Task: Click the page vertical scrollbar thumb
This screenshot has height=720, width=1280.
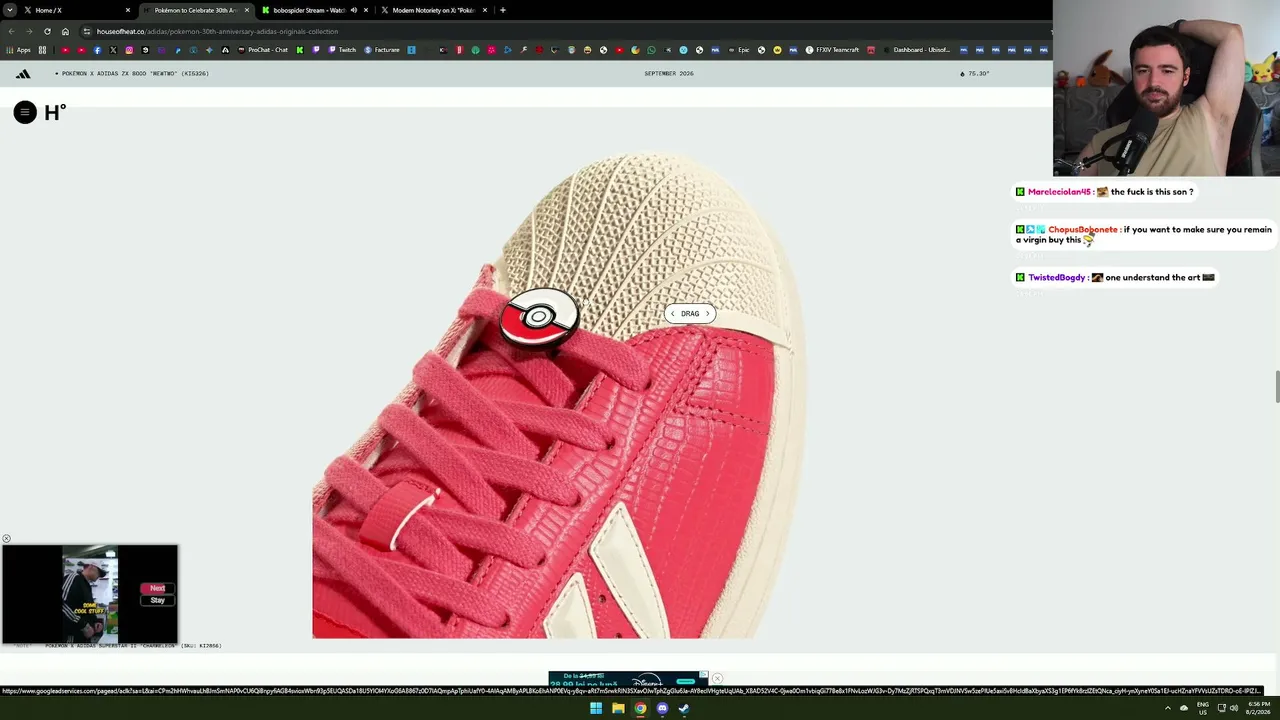Action: click(x=1276, y=387)
